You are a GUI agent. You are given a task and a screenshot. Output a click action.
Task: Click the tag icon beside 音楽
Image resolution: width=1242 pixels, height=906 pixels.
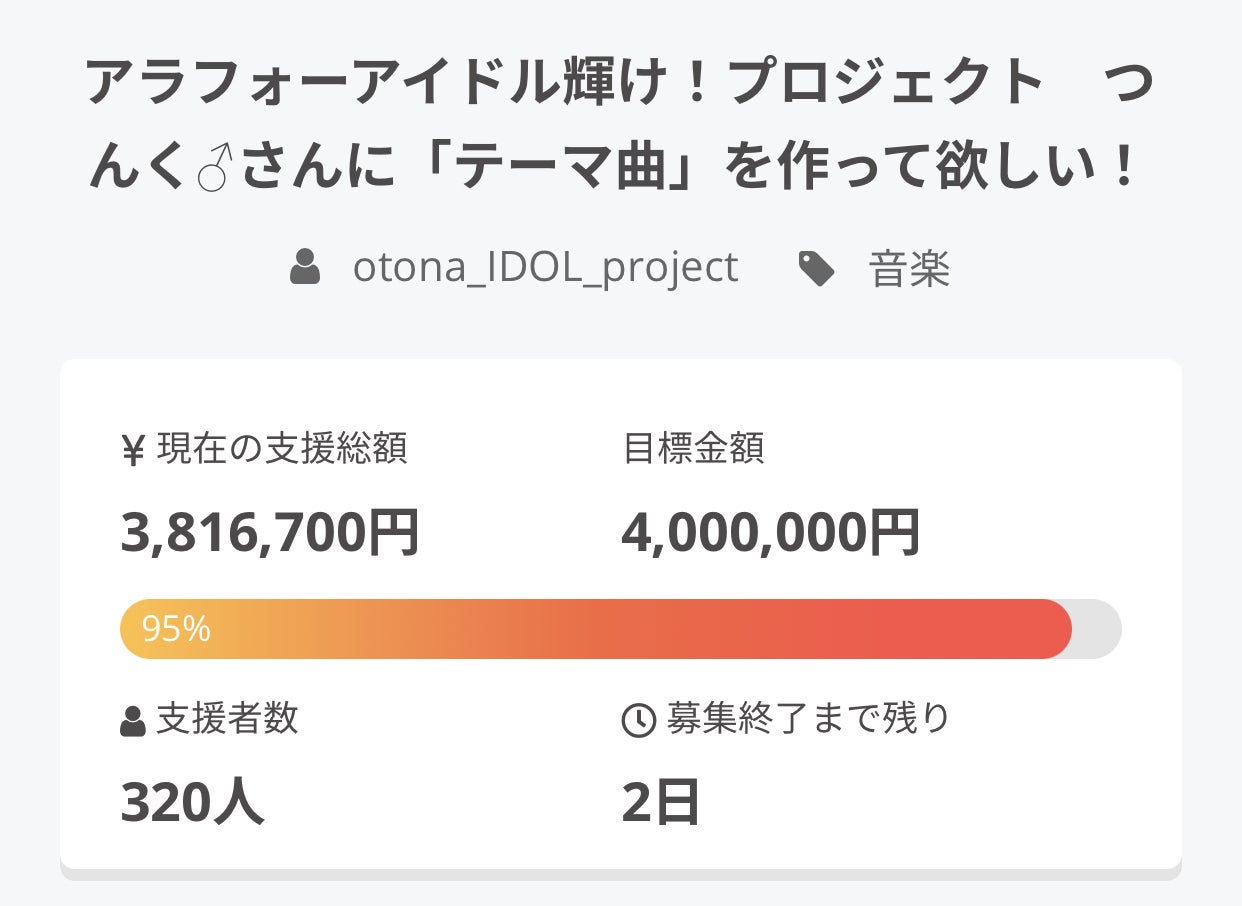coord(817,268)
